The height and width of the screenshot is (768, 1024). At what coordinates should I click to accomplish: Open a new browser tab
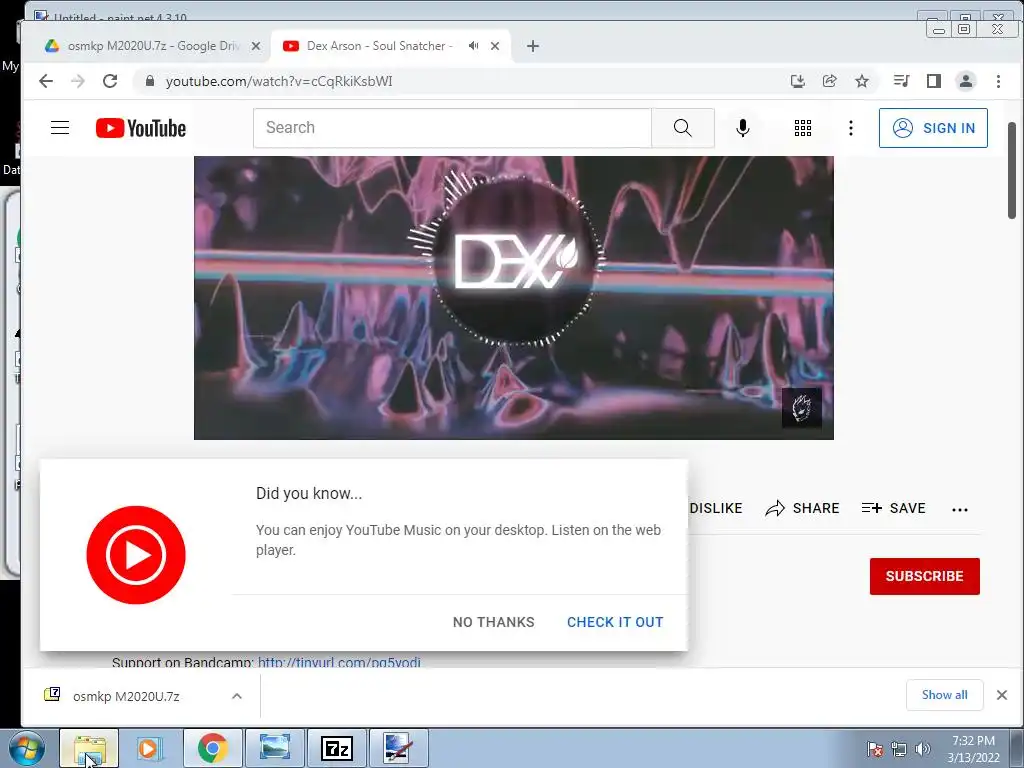click(x=533, y=46)
